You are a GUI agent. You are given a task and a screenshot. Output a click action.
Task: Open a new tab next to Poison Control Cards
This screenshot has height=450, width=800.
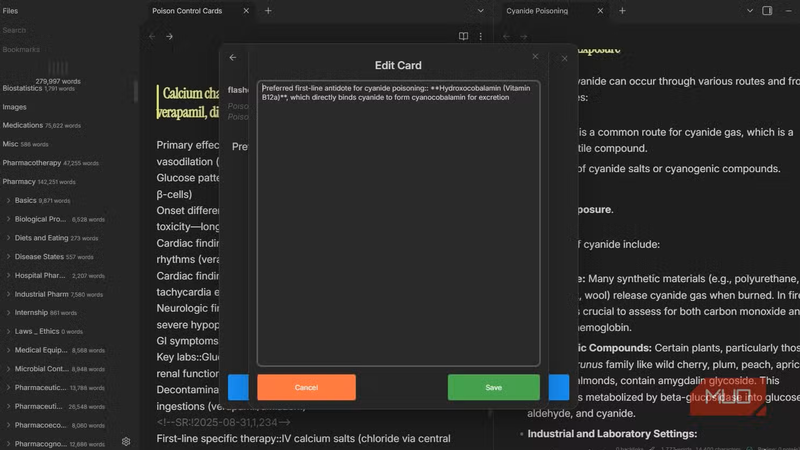(268, 11)
